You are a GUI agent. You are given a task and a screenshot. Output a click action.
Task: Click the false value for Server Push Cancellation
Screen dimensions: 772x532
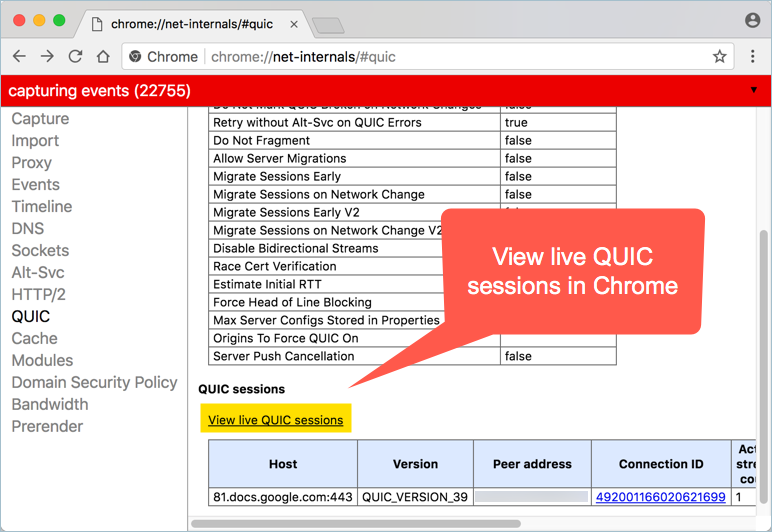click(x=518, y=356)
